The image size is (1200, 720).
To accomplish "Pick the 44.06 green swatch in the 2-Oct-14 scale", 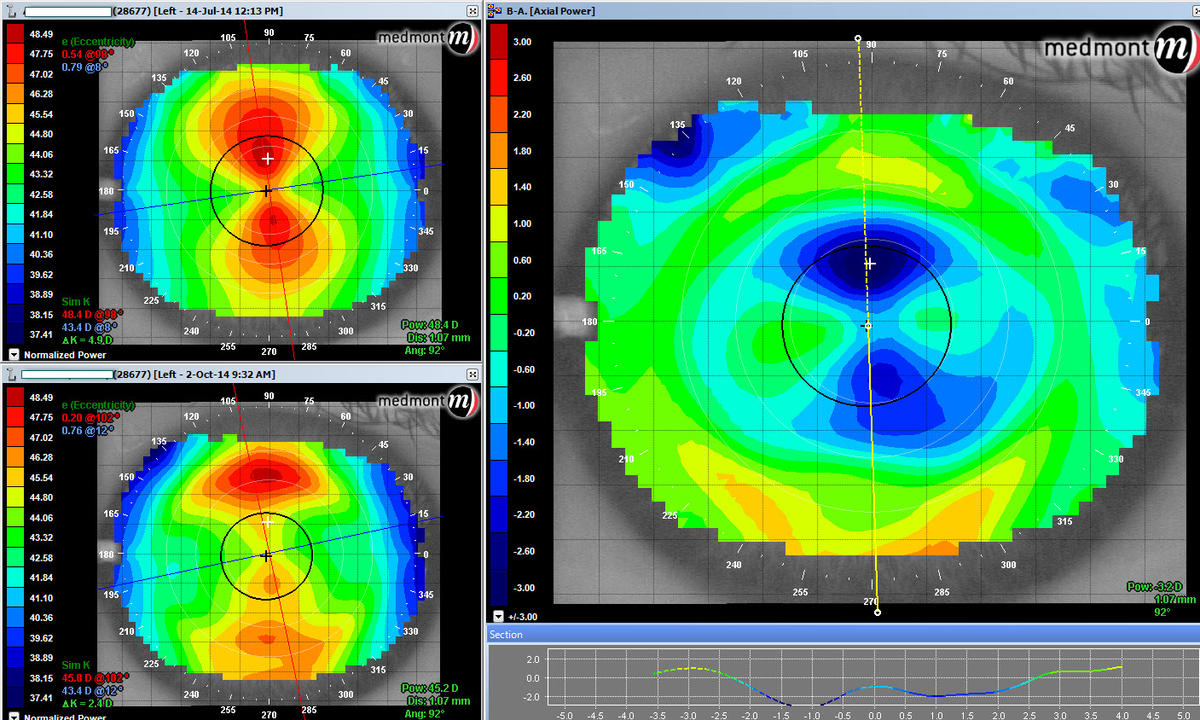I will coord(16,518).
